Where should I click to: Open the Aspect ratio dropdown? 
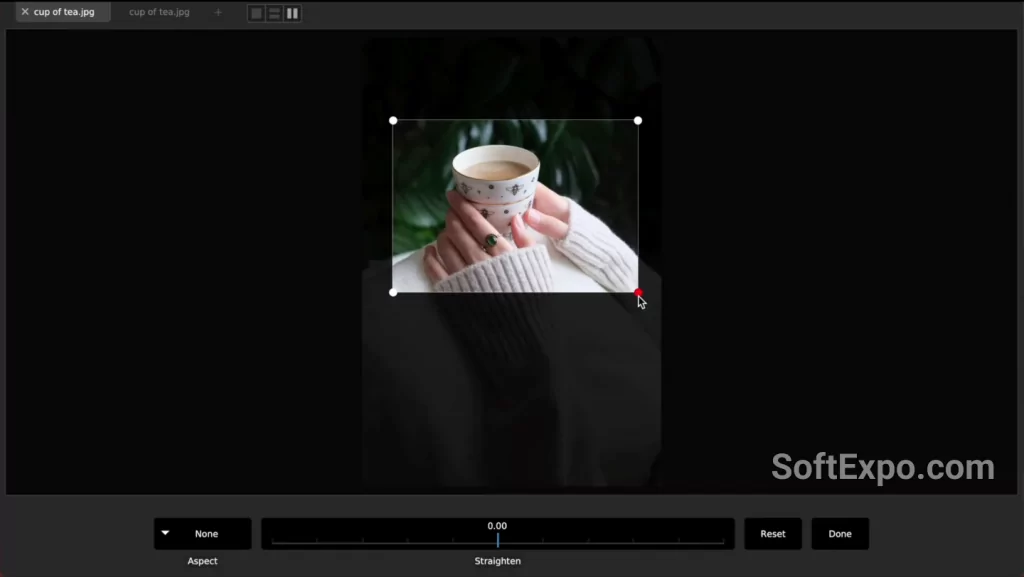(202, 533)
